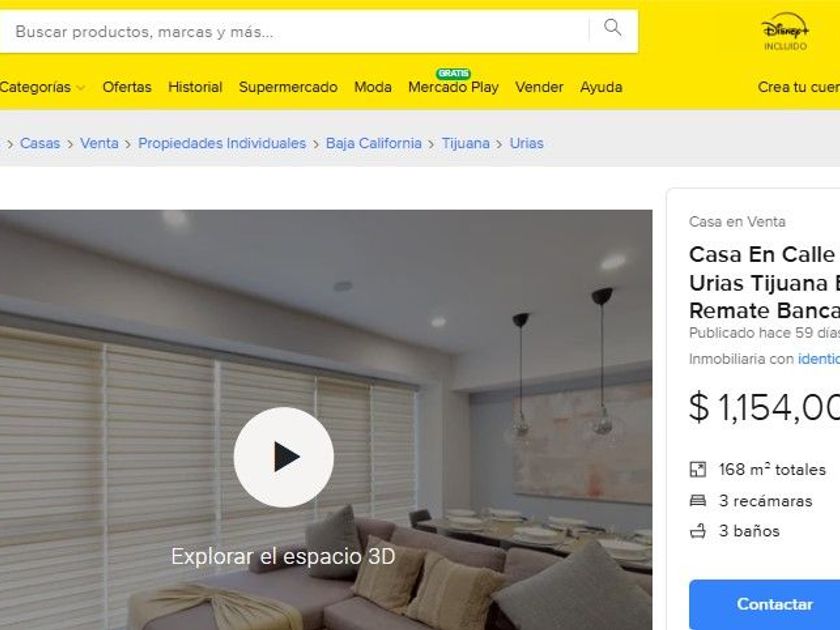The width and height of the screenshot is (840, 630).
Task: Open the Historial menu item
Action: 195,87
